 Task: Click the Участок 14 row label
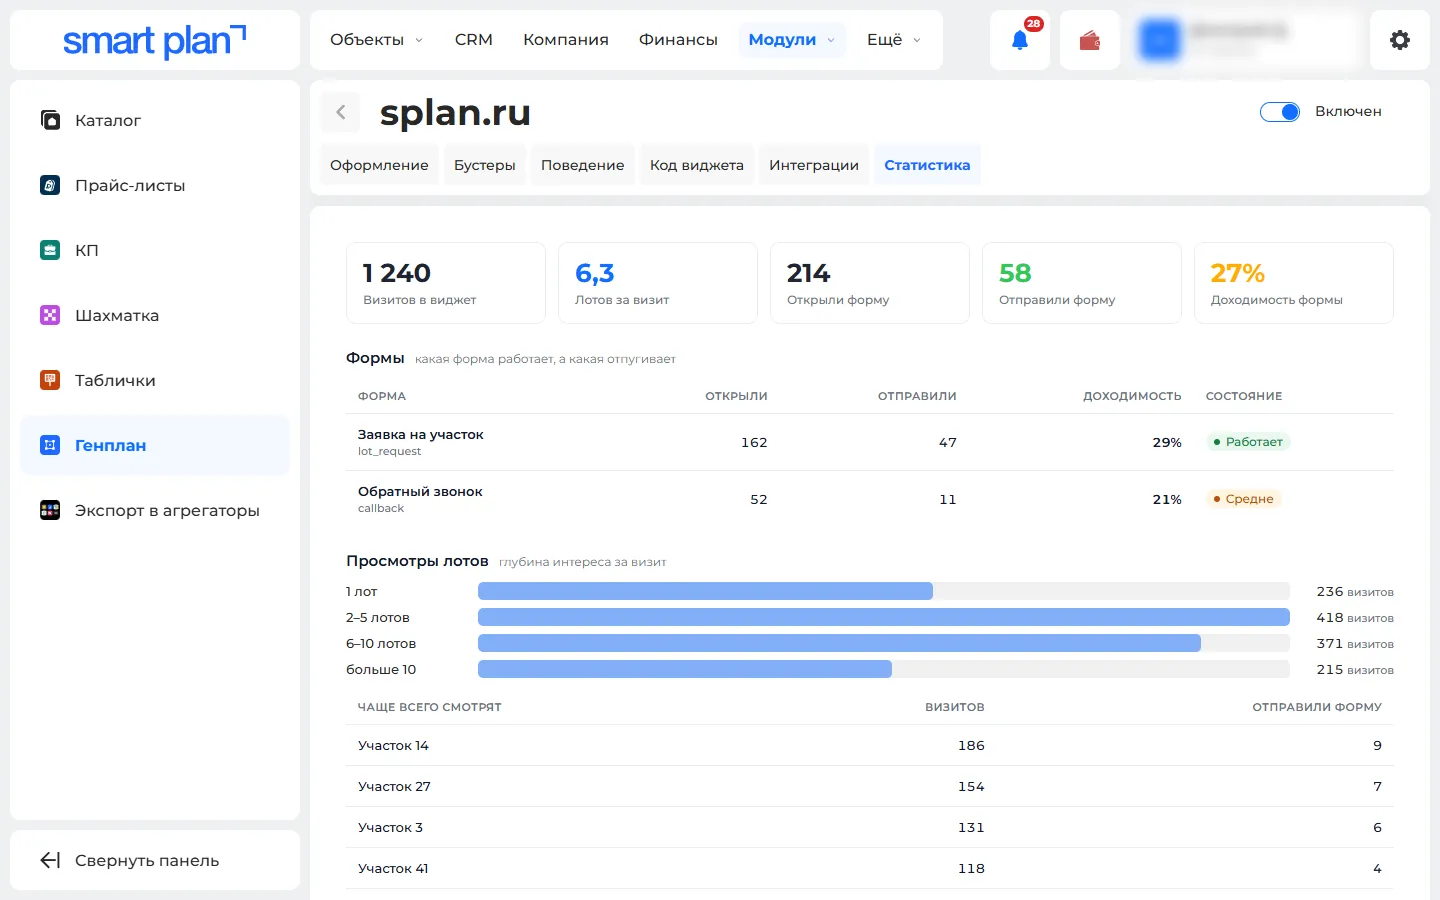[x=393, y=745]
